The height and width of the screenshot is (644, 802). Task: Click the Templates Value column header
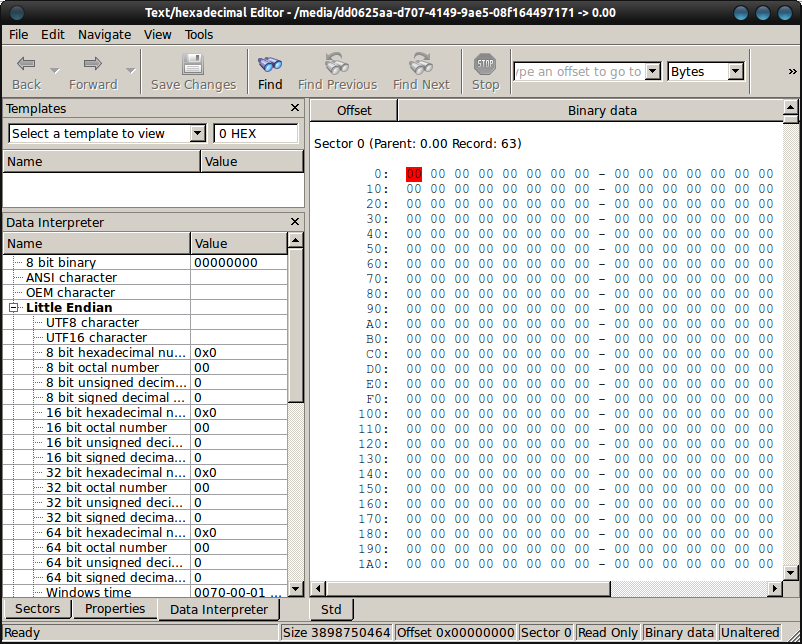(252, 162)
